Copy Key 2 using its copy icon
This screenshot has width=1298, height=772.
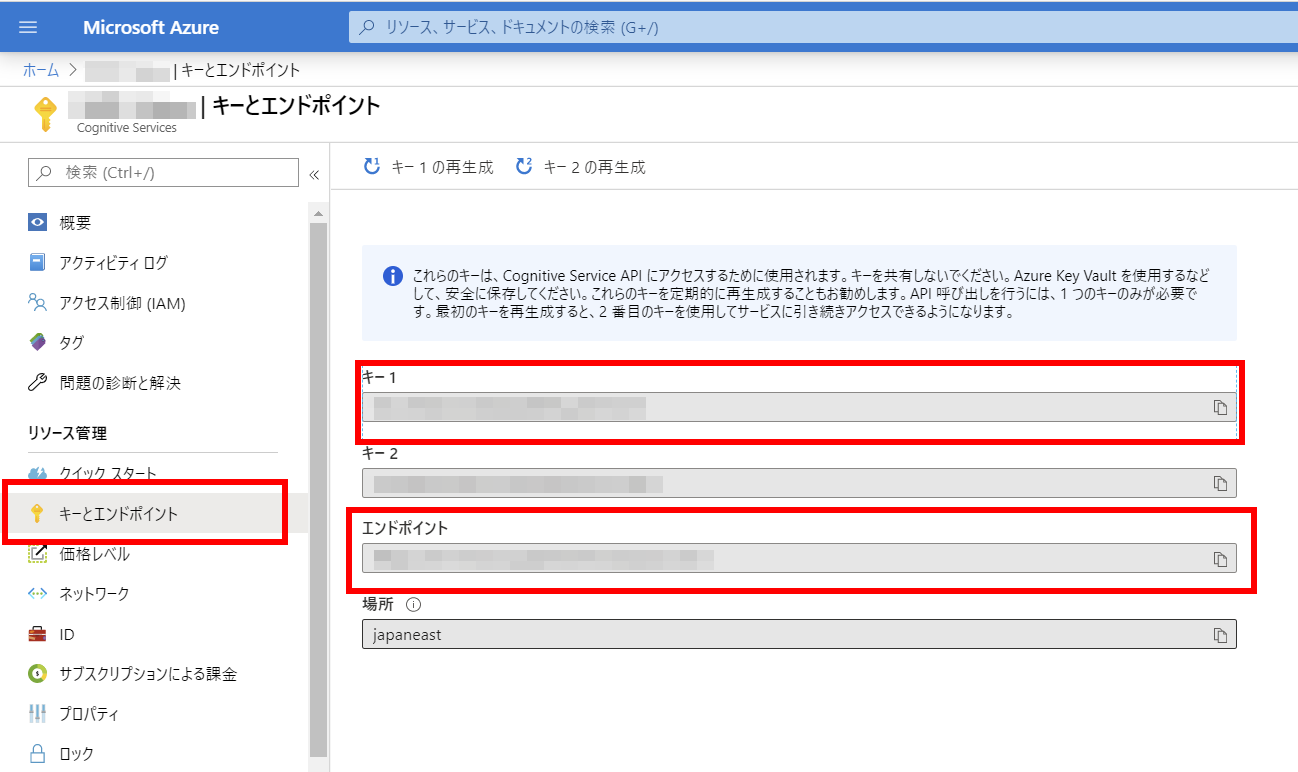[x=1220, y=483]
